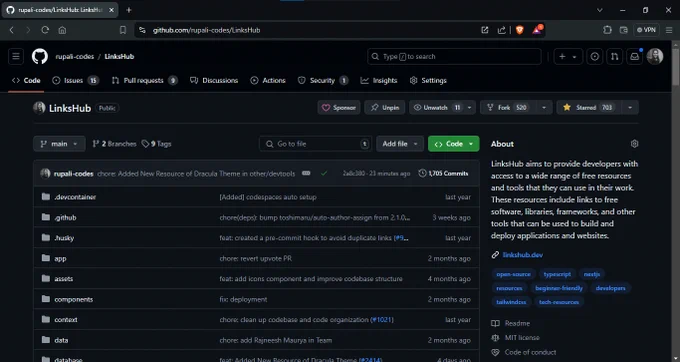
Task: Switch to the Issues tab
Action: (75, 81)
